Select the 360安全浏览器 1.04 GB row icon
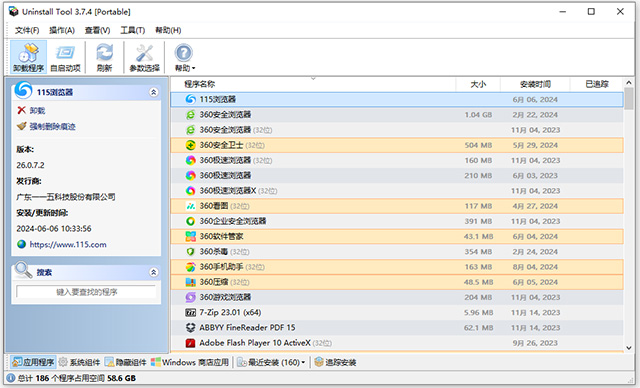Screen dimensions: 640x388 [191, 115]
